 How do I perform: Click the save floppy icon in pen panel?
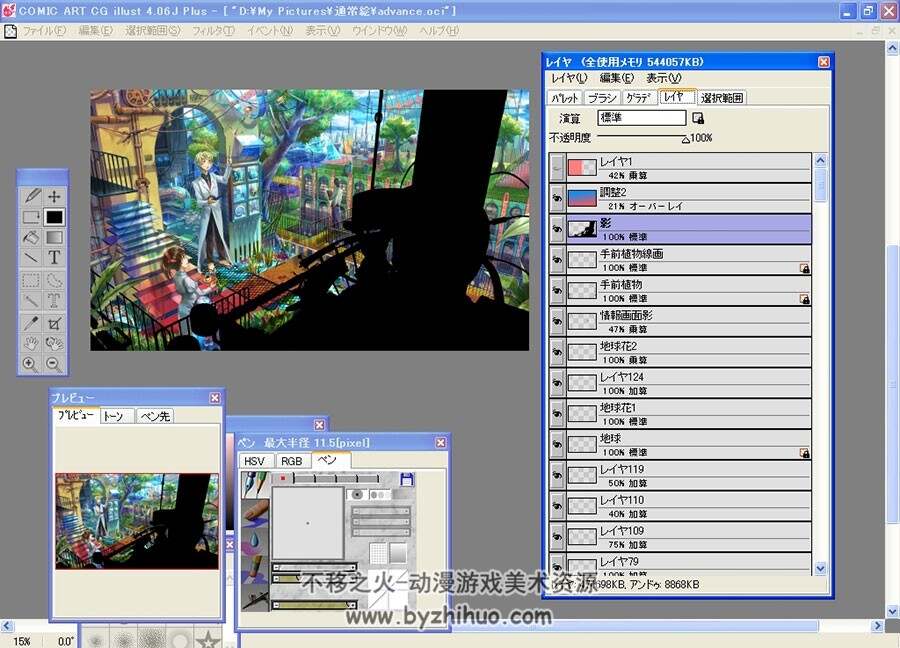(406, 479)
